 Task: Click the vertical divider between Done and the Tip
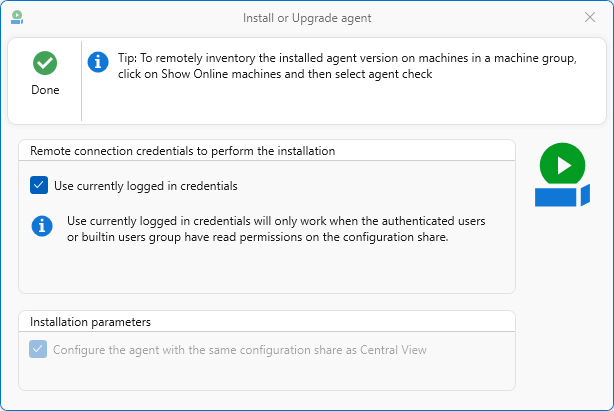point(81,81)
